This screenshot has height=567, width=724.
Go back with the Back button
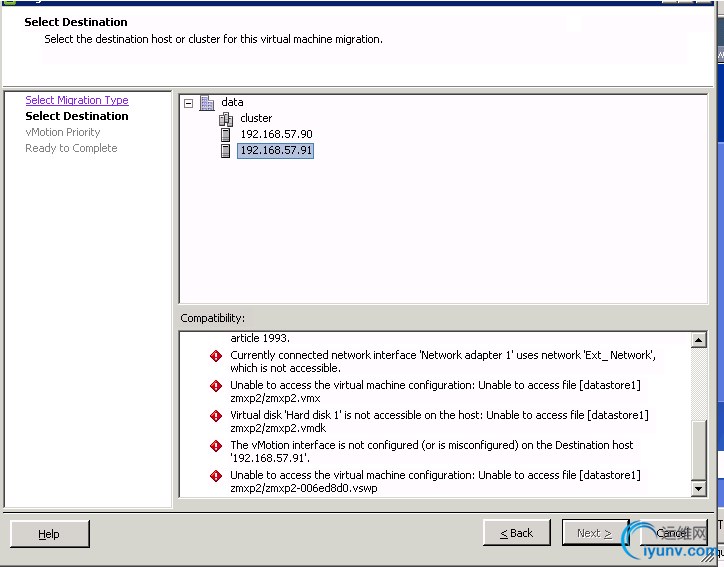(517, 533)
